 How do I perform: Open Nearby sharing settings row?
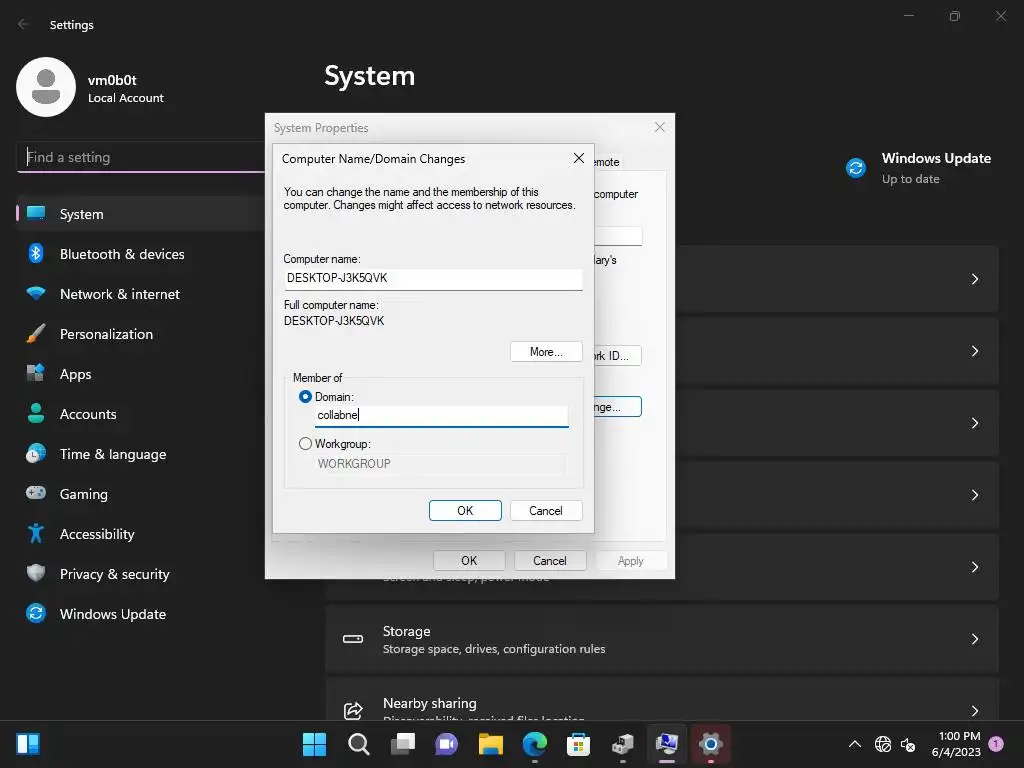point(662,699)
